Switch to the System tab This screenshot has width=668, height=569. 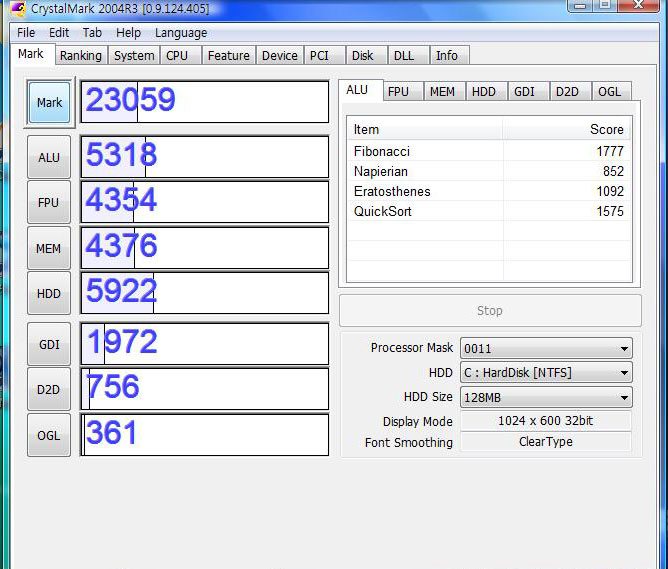point(134,56)
